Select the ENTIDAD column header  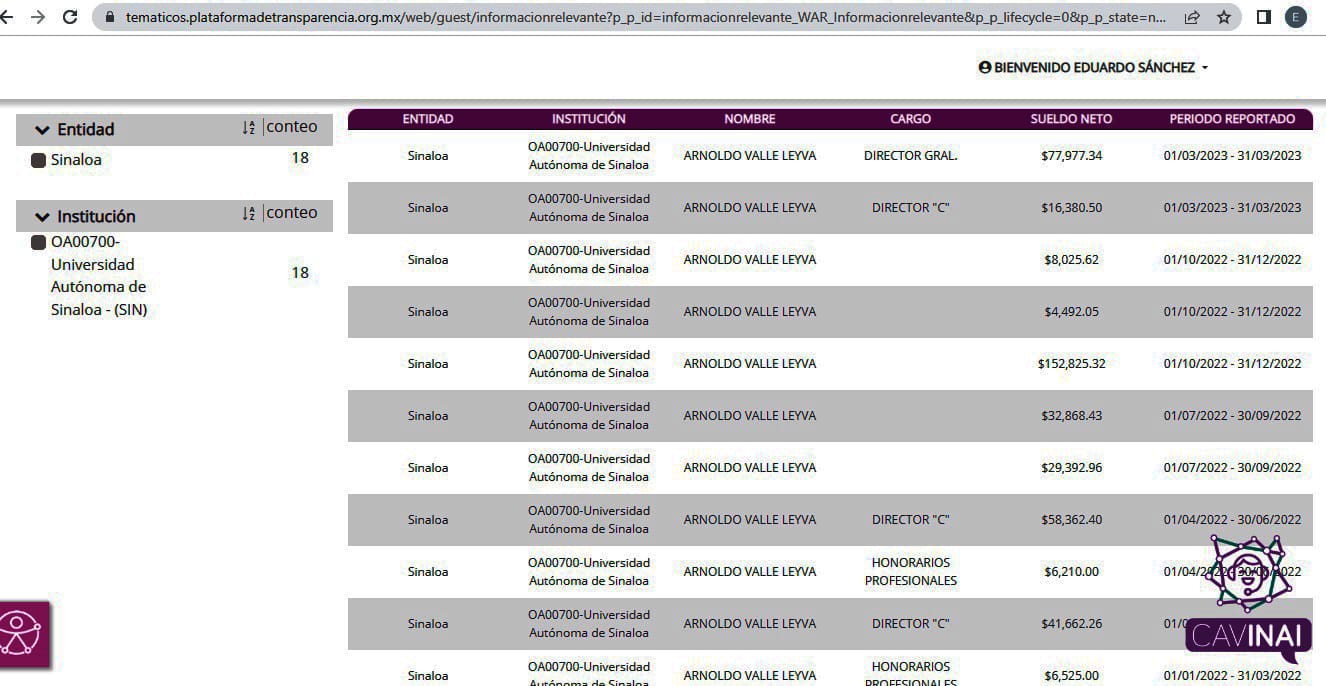click(x=428, y=119)
